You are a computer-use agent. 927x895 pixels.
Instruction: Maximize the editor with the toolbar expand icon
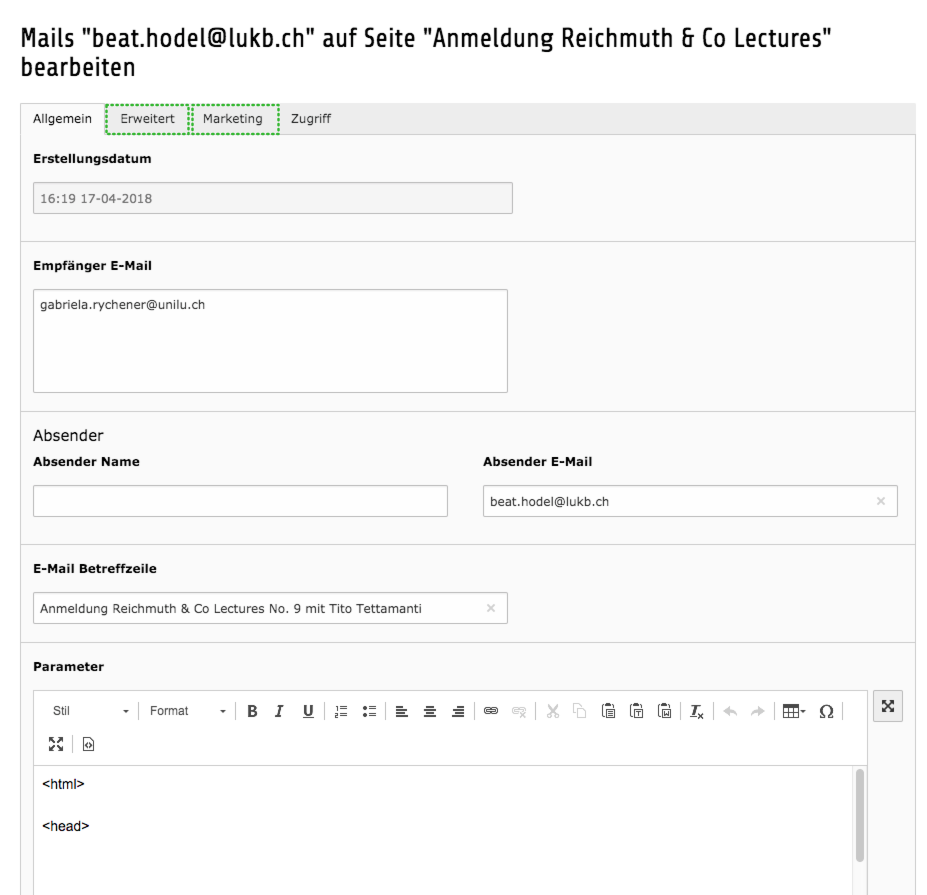pyautogui.click(x=56, y=744)
